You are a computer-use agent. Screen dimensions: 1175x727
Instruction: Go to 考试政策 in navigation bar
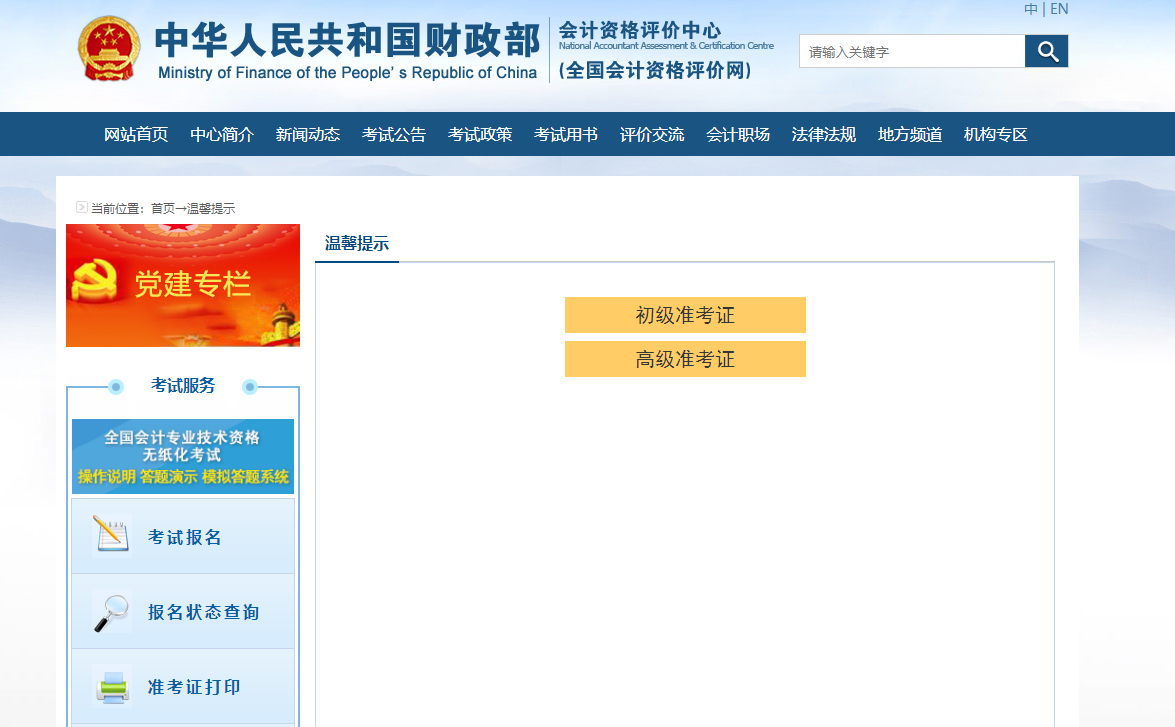point(480,134)
